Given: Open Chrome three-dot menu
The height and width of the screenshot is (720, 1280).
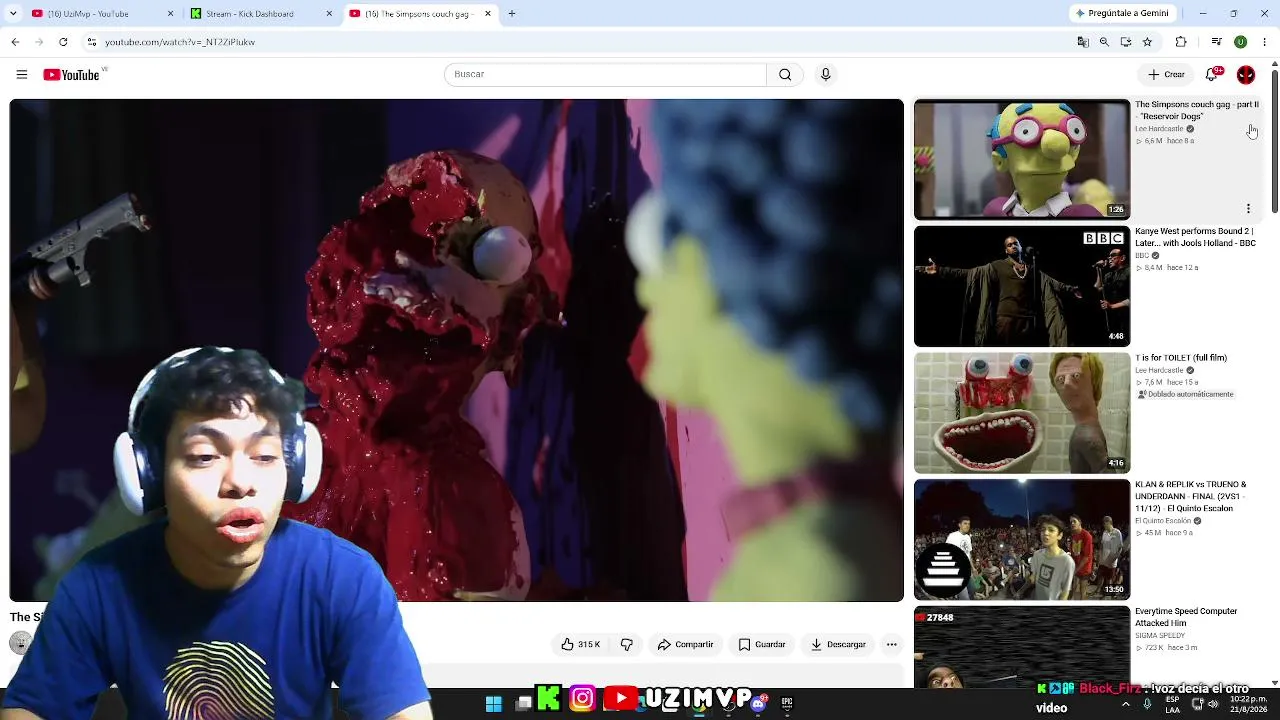Looking at the screenshot, I should click(x=1265, y=42).
